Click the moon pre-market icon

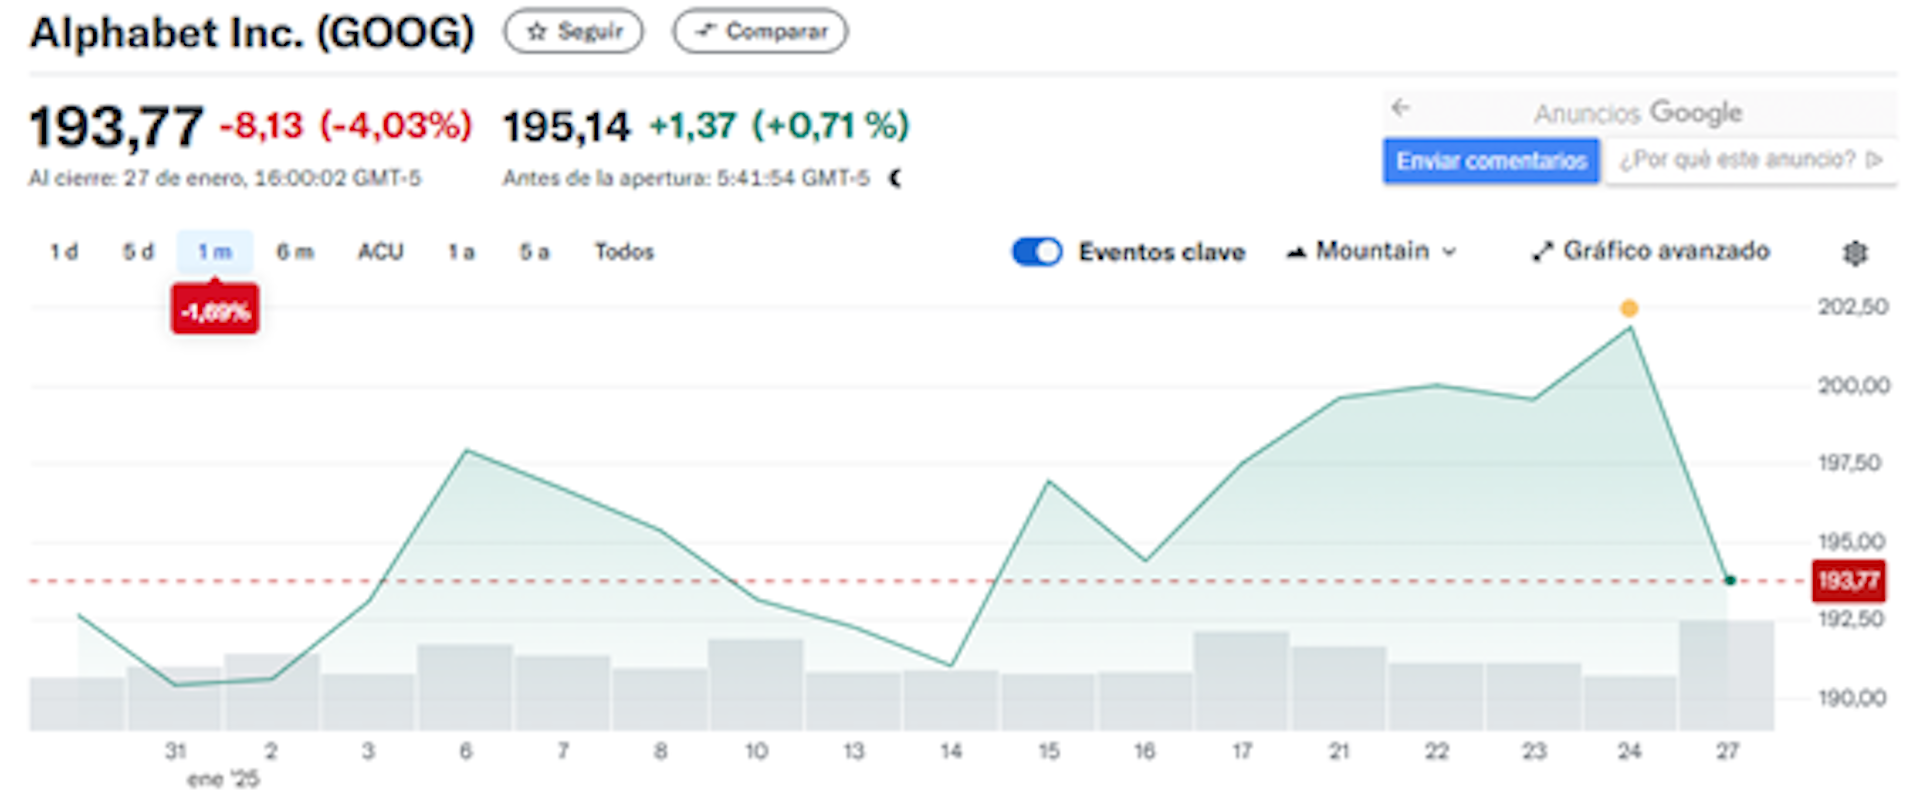click(x=896, y=178)
